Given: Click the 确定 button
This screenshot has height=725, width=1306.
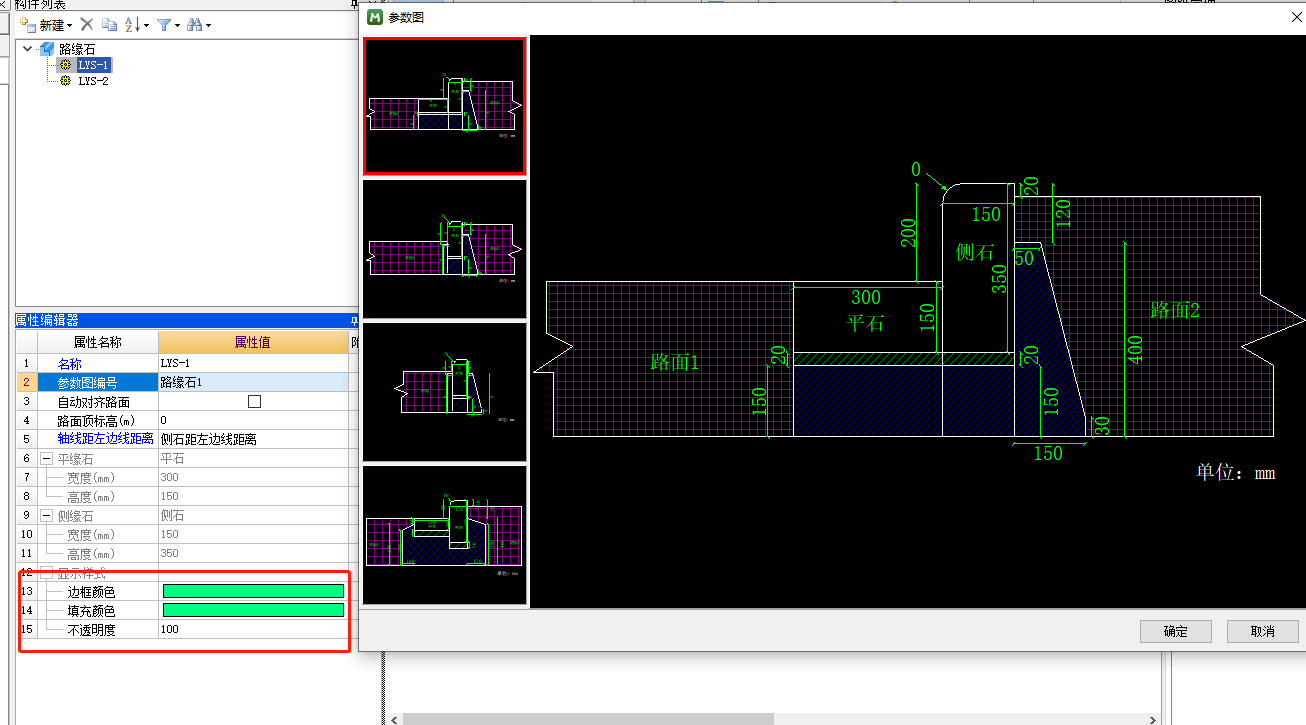Looking at the screenshot, I should click(x=1176, y=631).
